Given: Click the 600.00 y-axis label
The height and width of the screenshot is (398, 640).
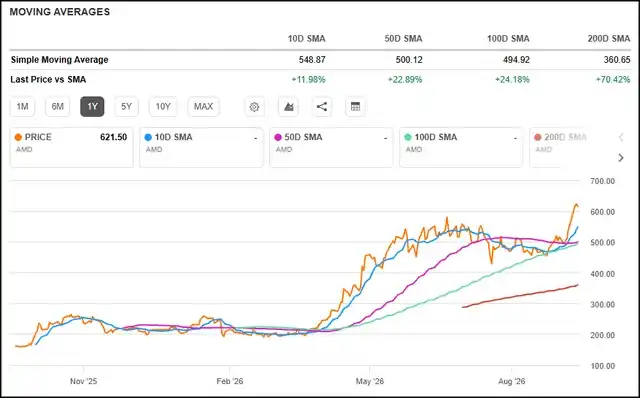Looking at the screenshot, I should 602,212.
